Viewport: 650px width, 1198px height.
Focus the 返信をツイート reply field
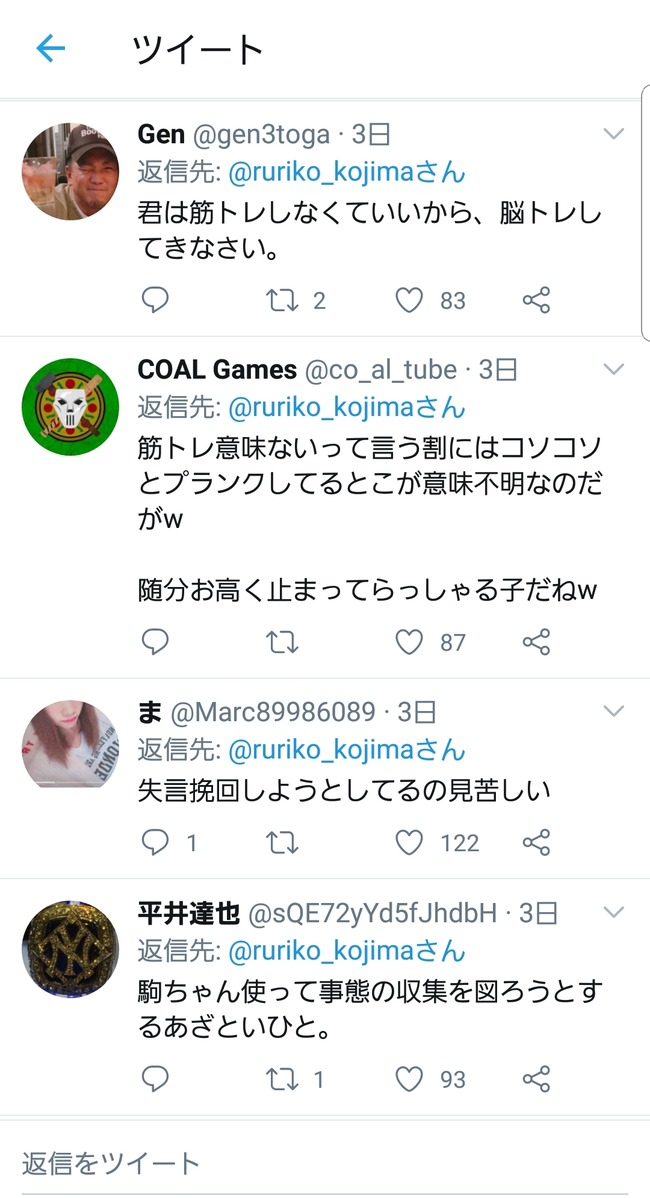coord(325,1164)
